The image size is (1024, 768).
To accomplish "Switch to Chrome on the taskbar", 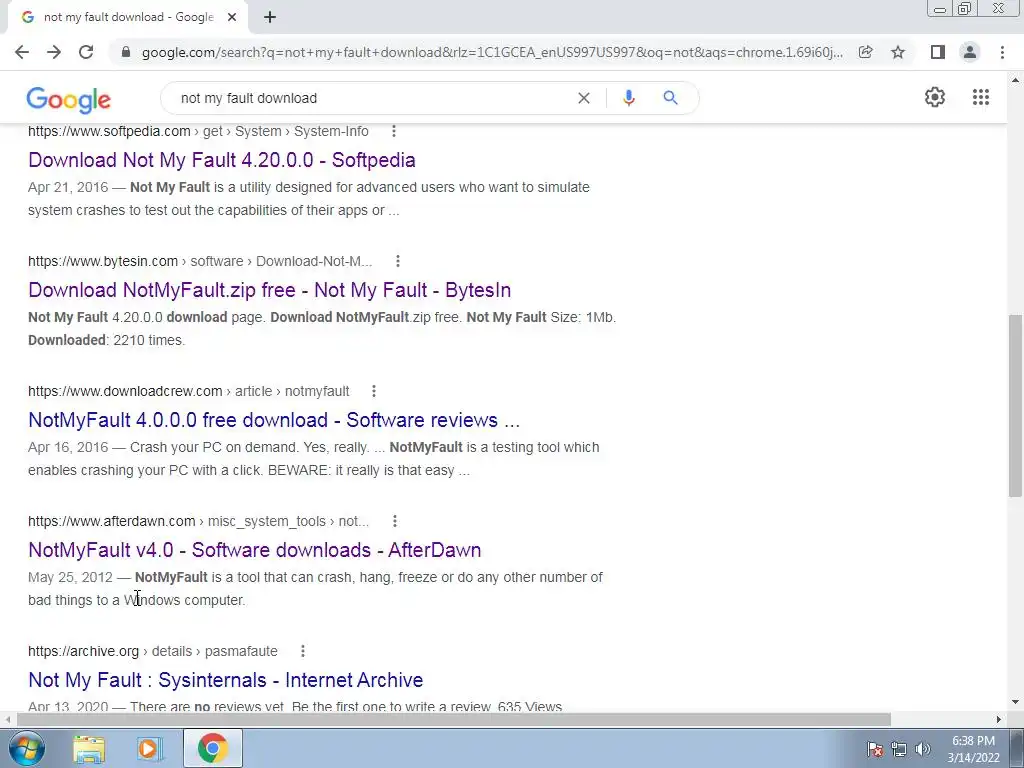I will pyautogui.click(x=213, y=748).
